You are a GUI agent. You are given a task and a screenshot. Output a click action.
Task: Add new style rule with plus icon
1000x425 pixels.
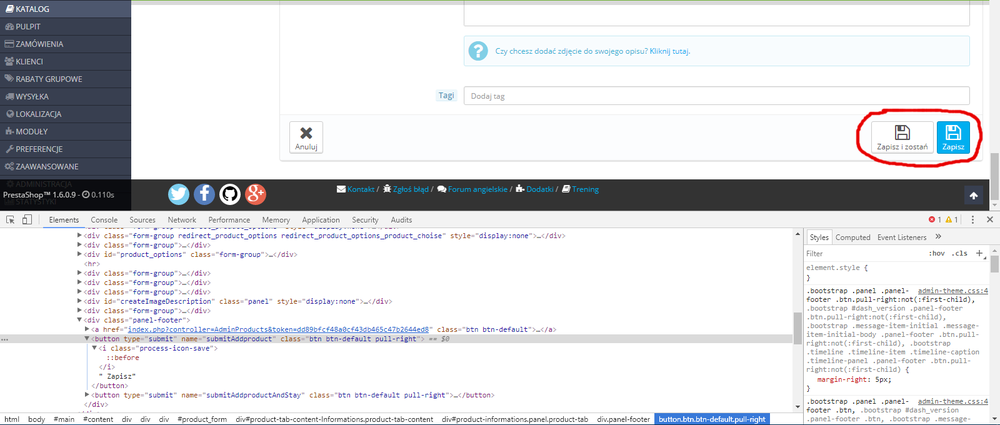[x=979, y=254]
